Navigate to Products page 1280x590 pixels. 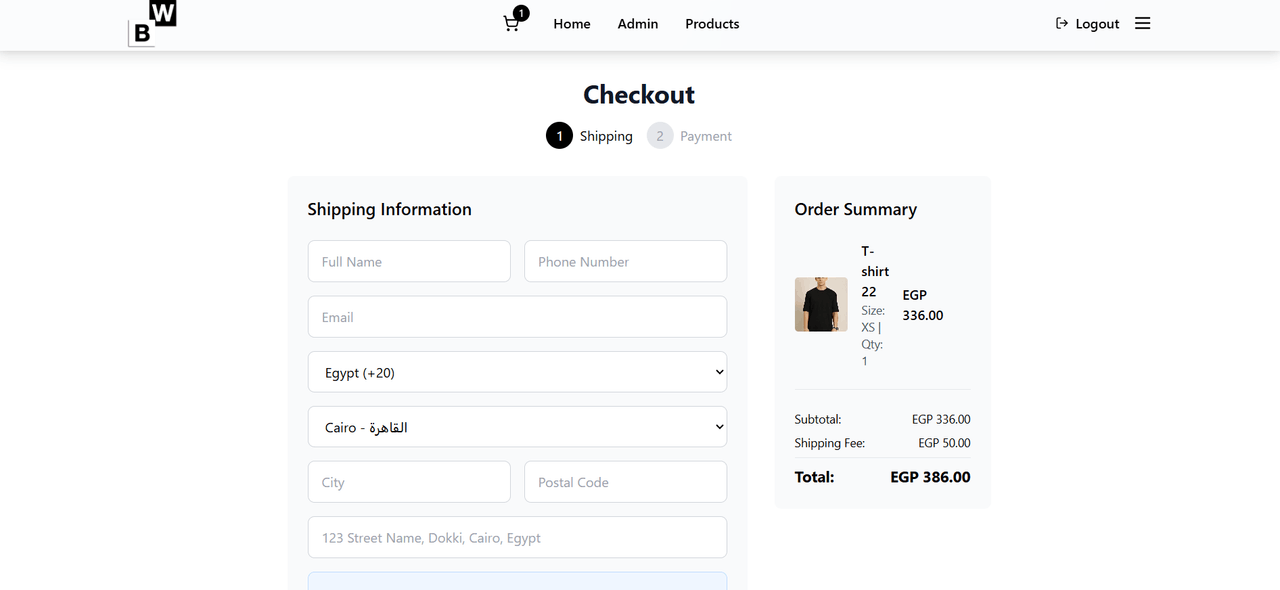tap(712, 24)
